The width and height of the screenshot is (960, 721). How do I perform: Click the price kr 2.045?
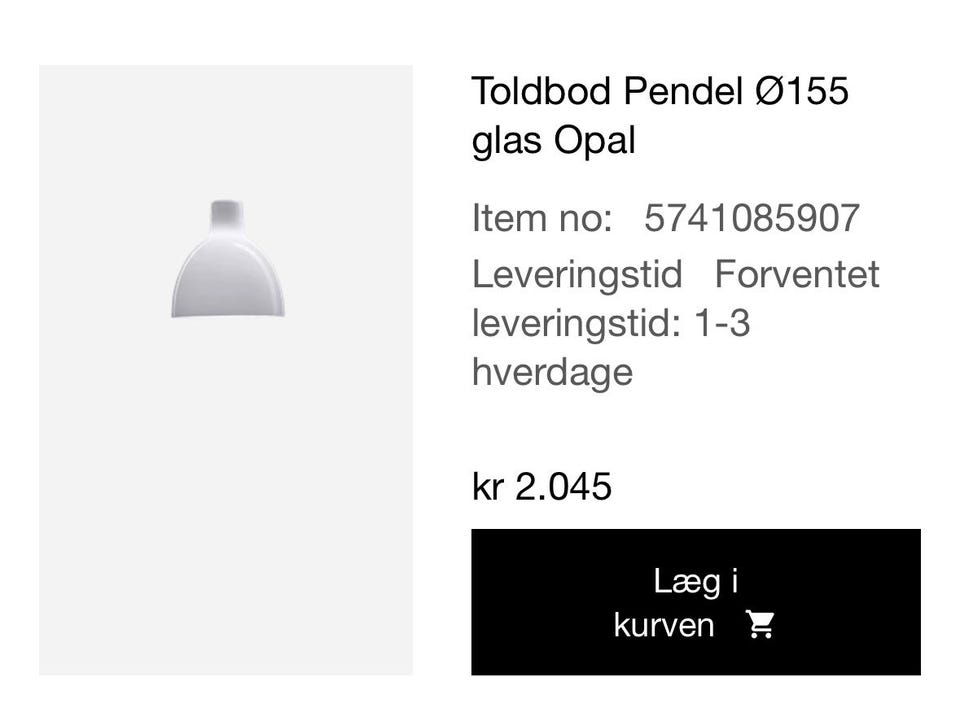click(x=541, y=487)
